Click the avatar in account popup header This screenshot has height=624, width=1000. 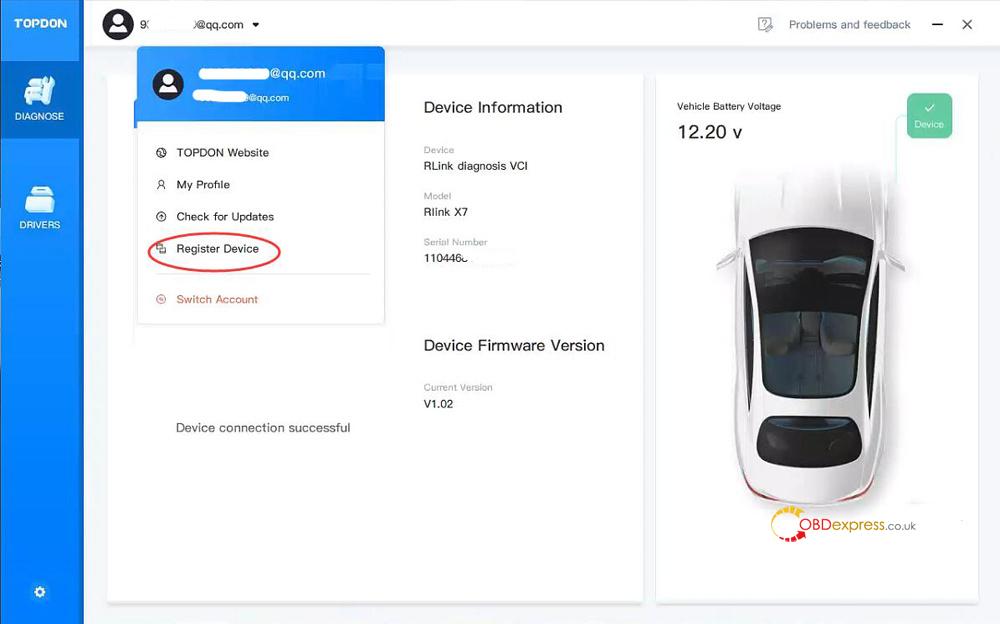pos(168,84)
